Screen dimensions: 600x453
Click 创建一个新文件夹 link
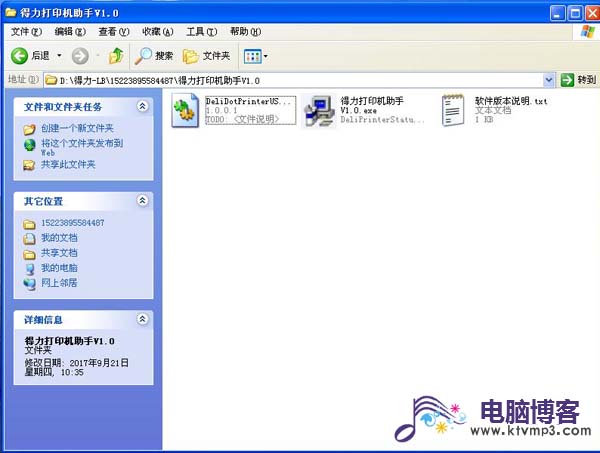pos(77,128)
